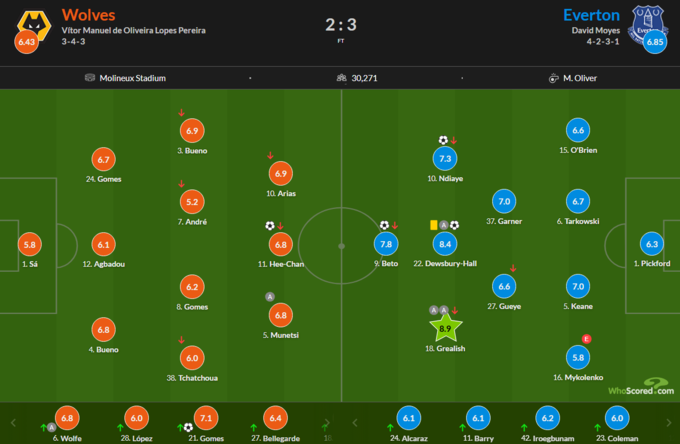Click the referee whistle icon by M. Oliver
Screen dimensions: 680x444
(x=553, y=78)
